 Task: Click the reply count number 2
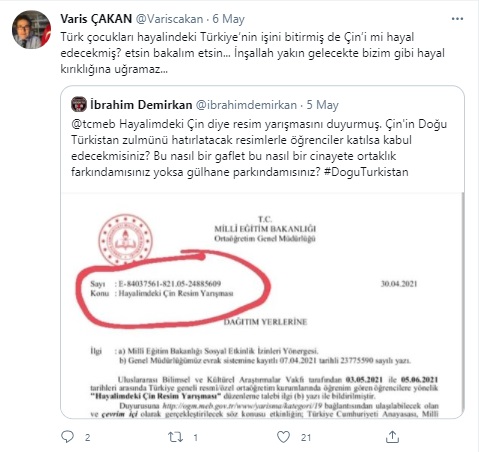pyautogui.click(x=87, y=437)
